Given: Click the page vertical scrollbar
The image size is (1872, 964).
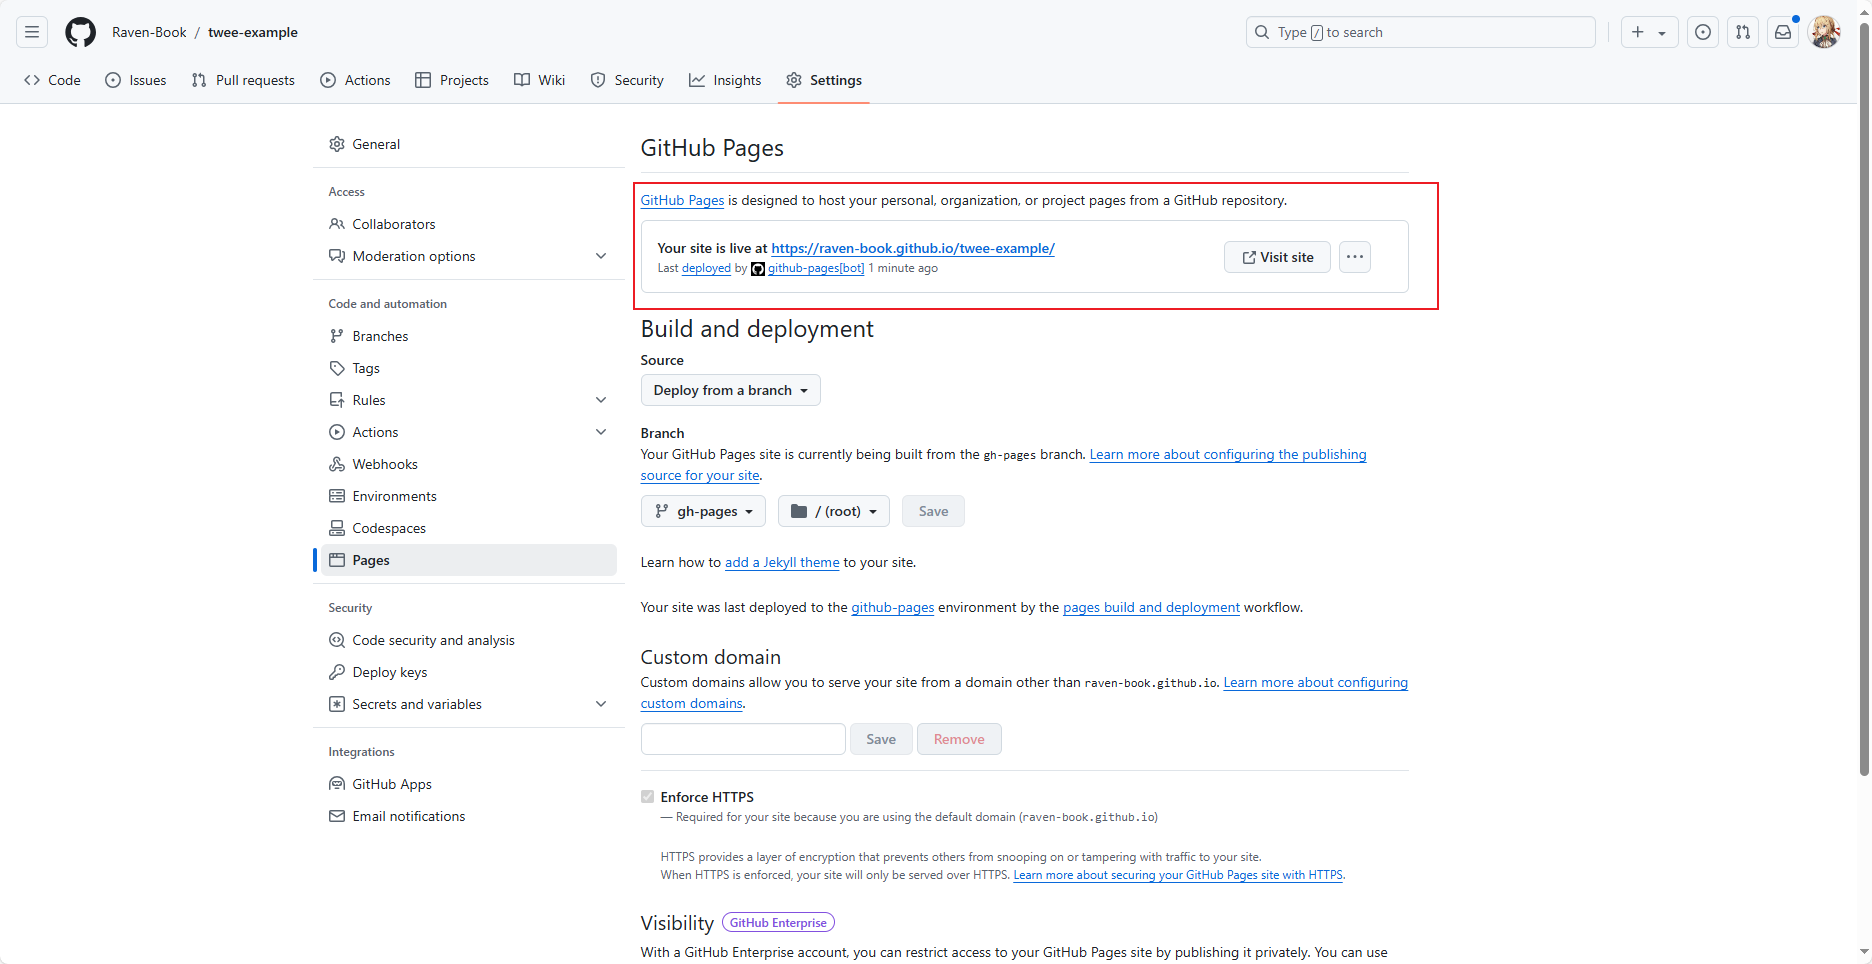Looking at the screenshot, I should pos(1864,400).
